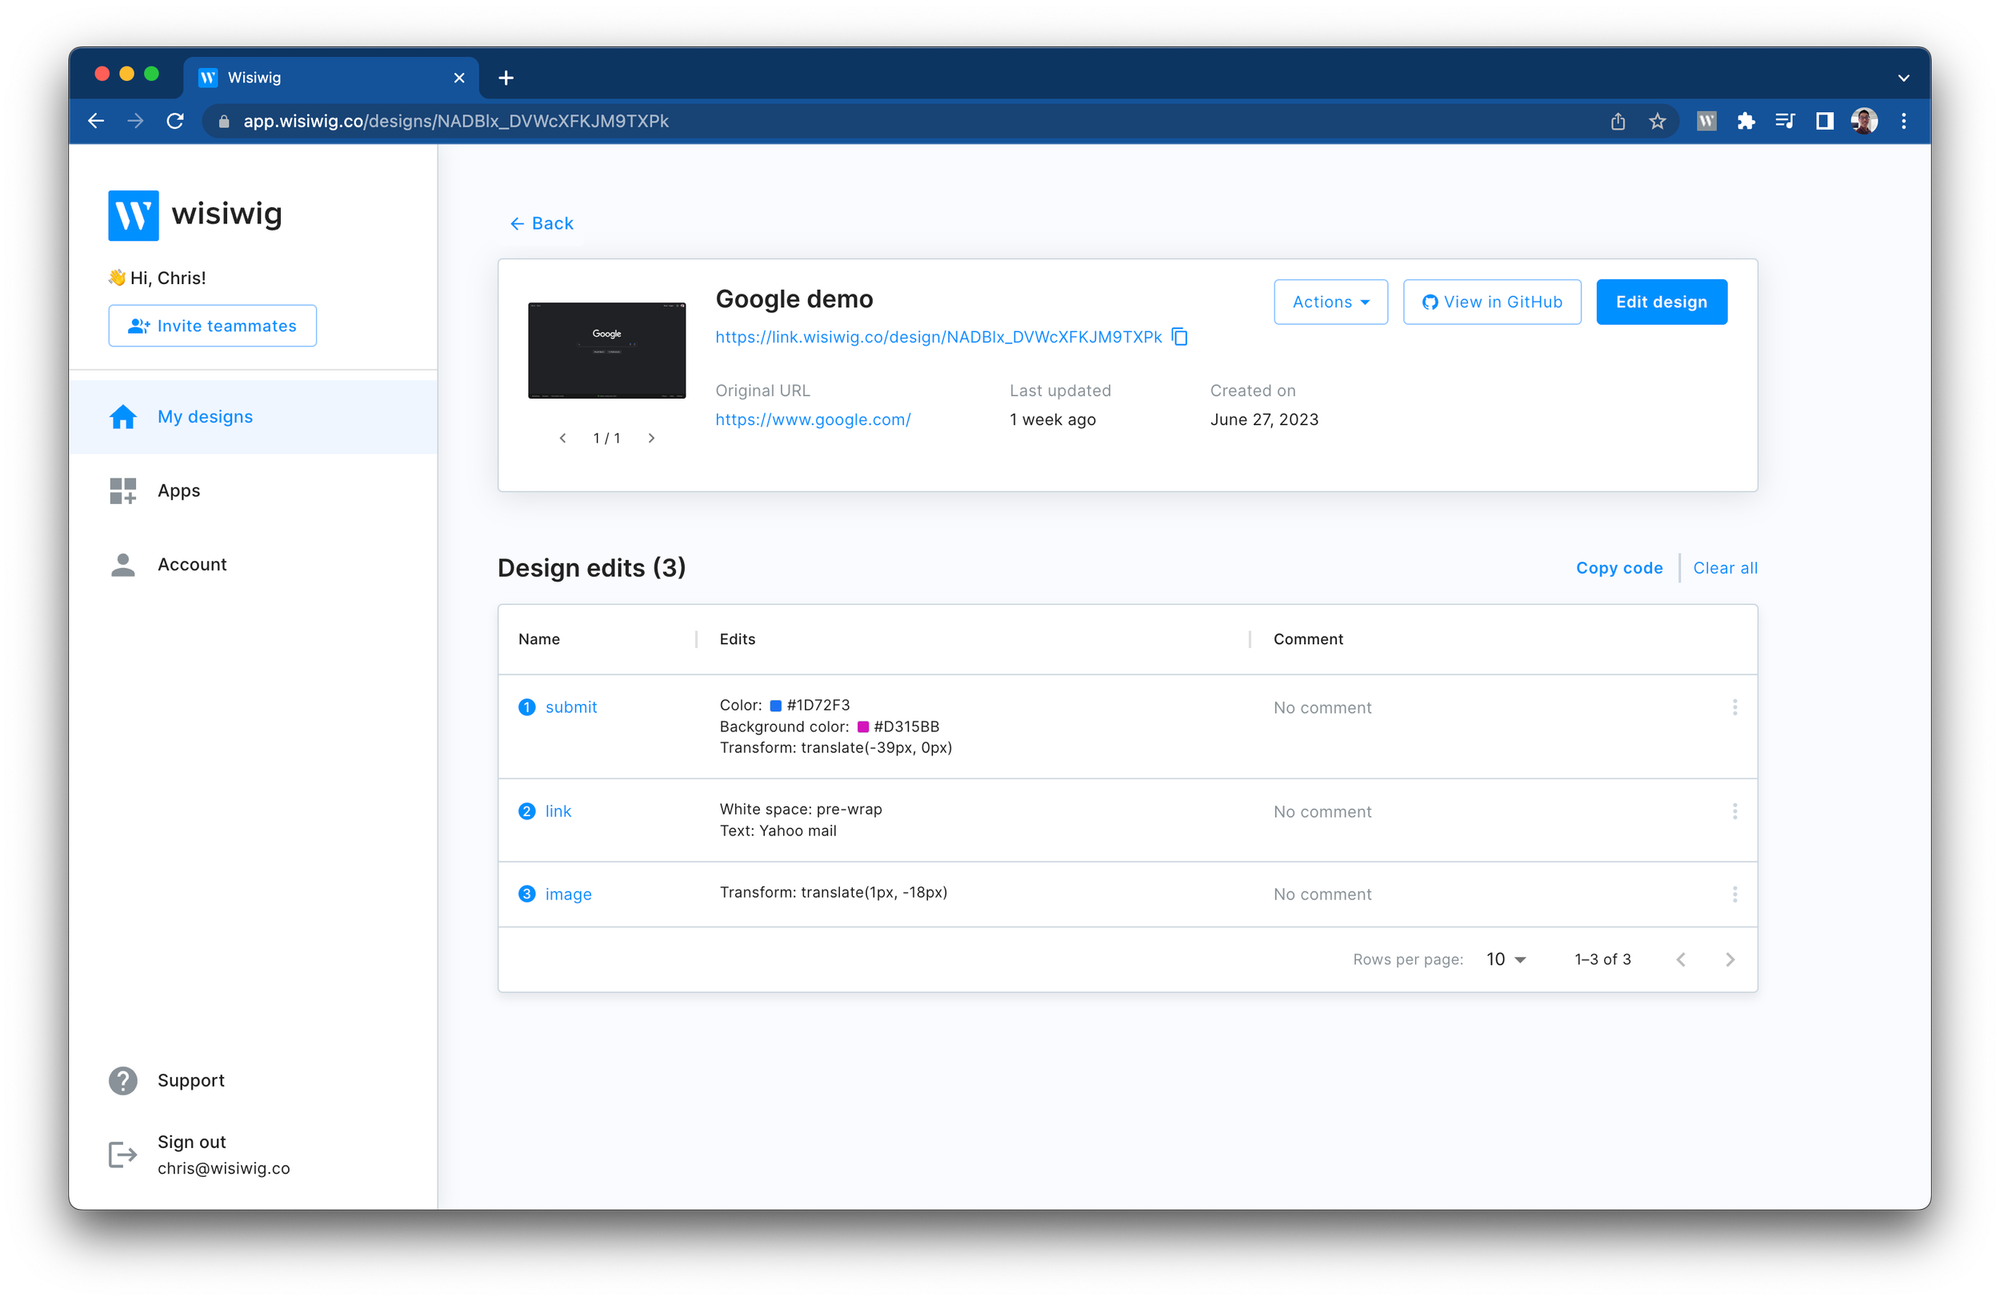Expand the browser tab search chevron

[x=1903, y=78]
